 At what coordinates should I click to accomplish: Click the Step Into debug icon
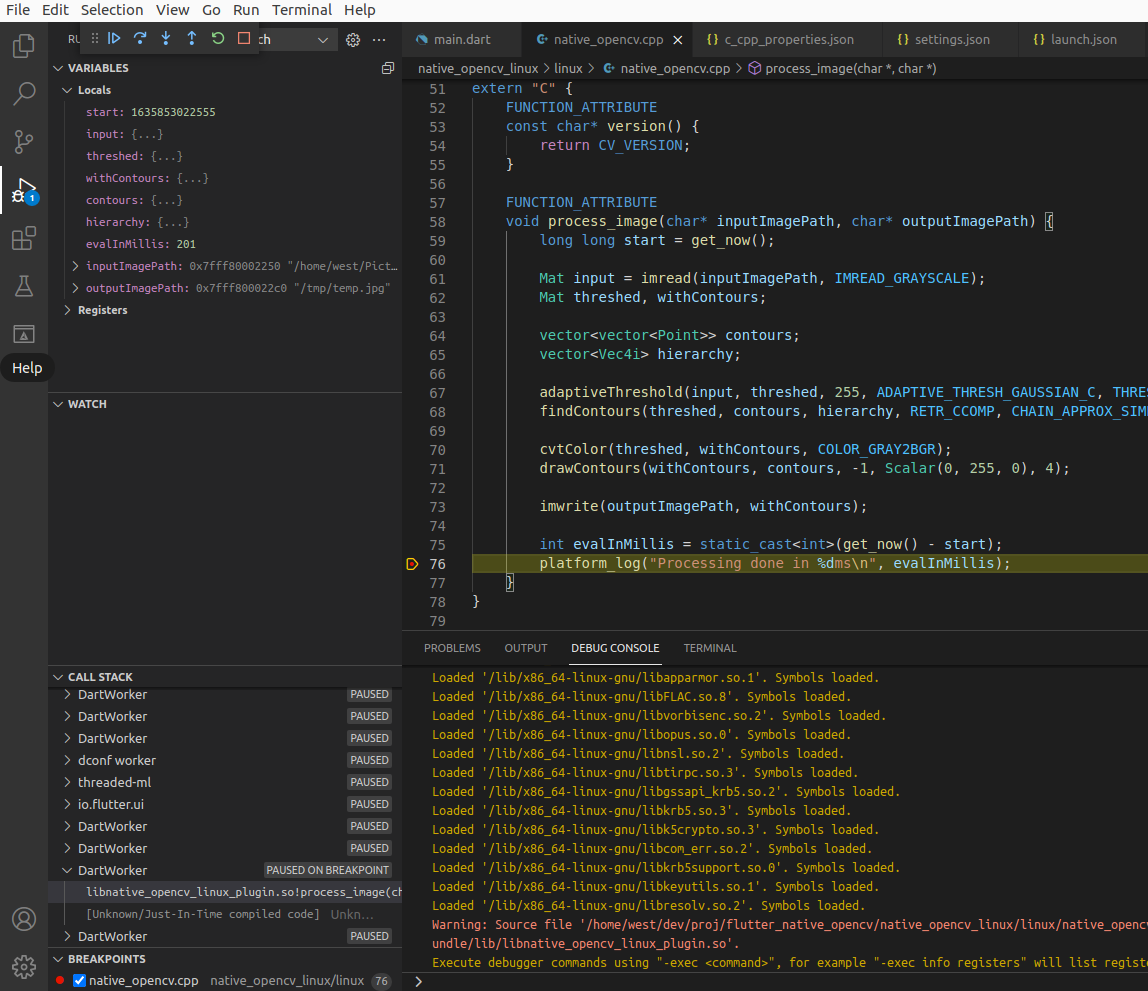pyautogui.click(x=166, y=39)
